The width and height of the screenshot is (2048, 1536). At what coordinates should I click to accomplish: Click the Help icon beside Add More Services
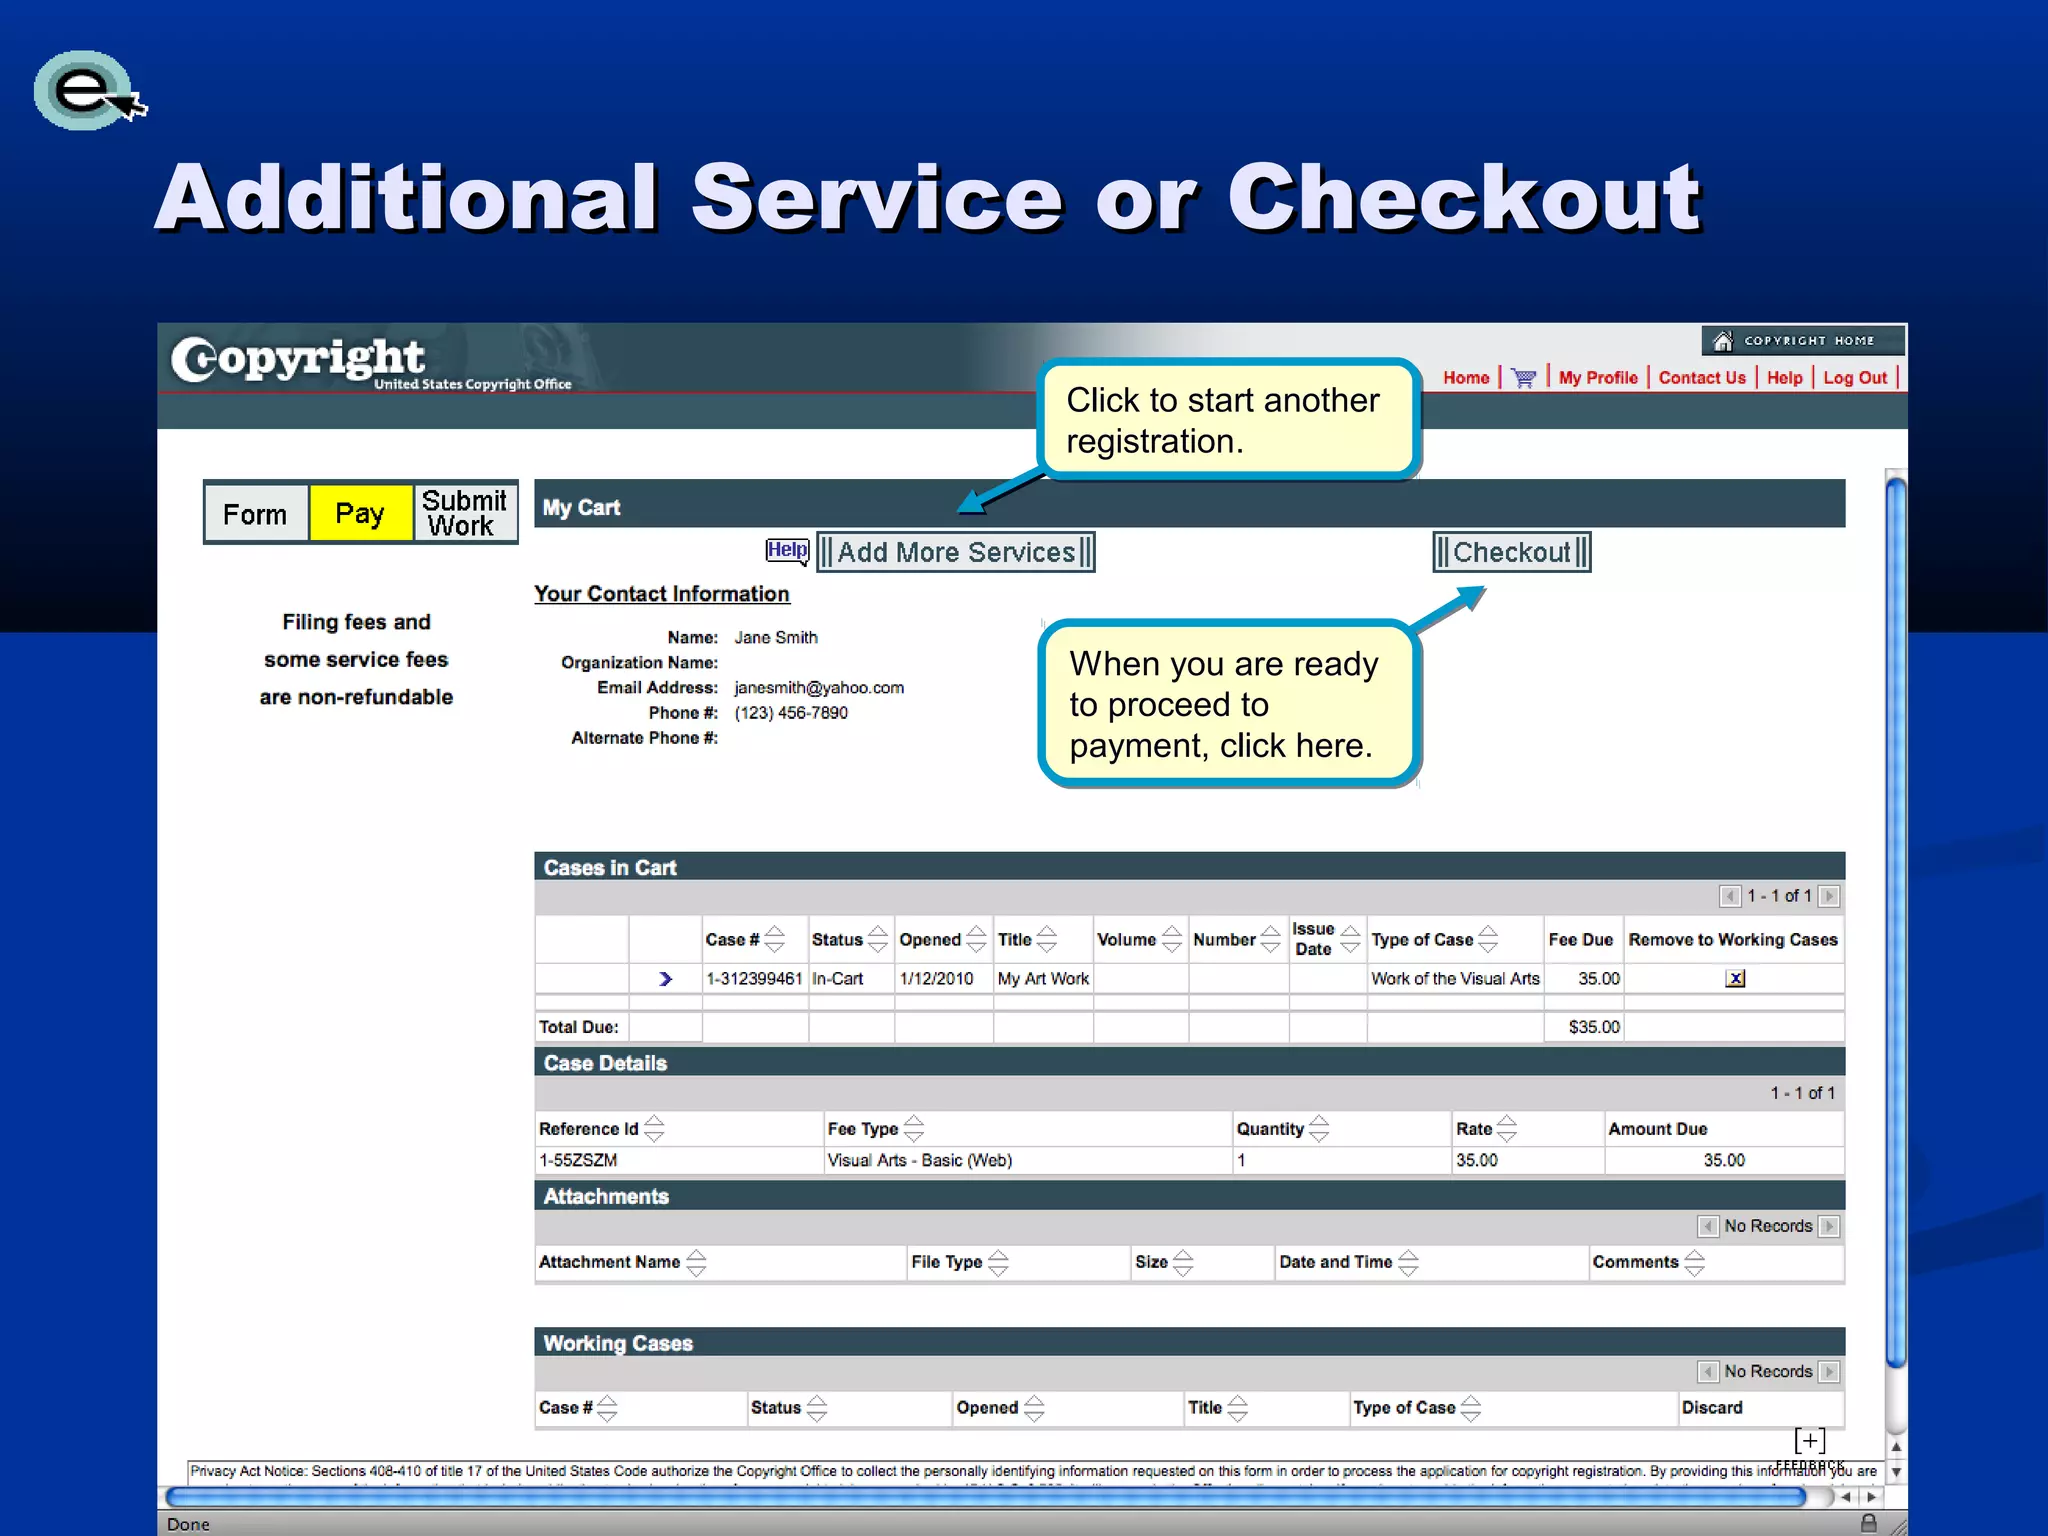coord(787,550)
